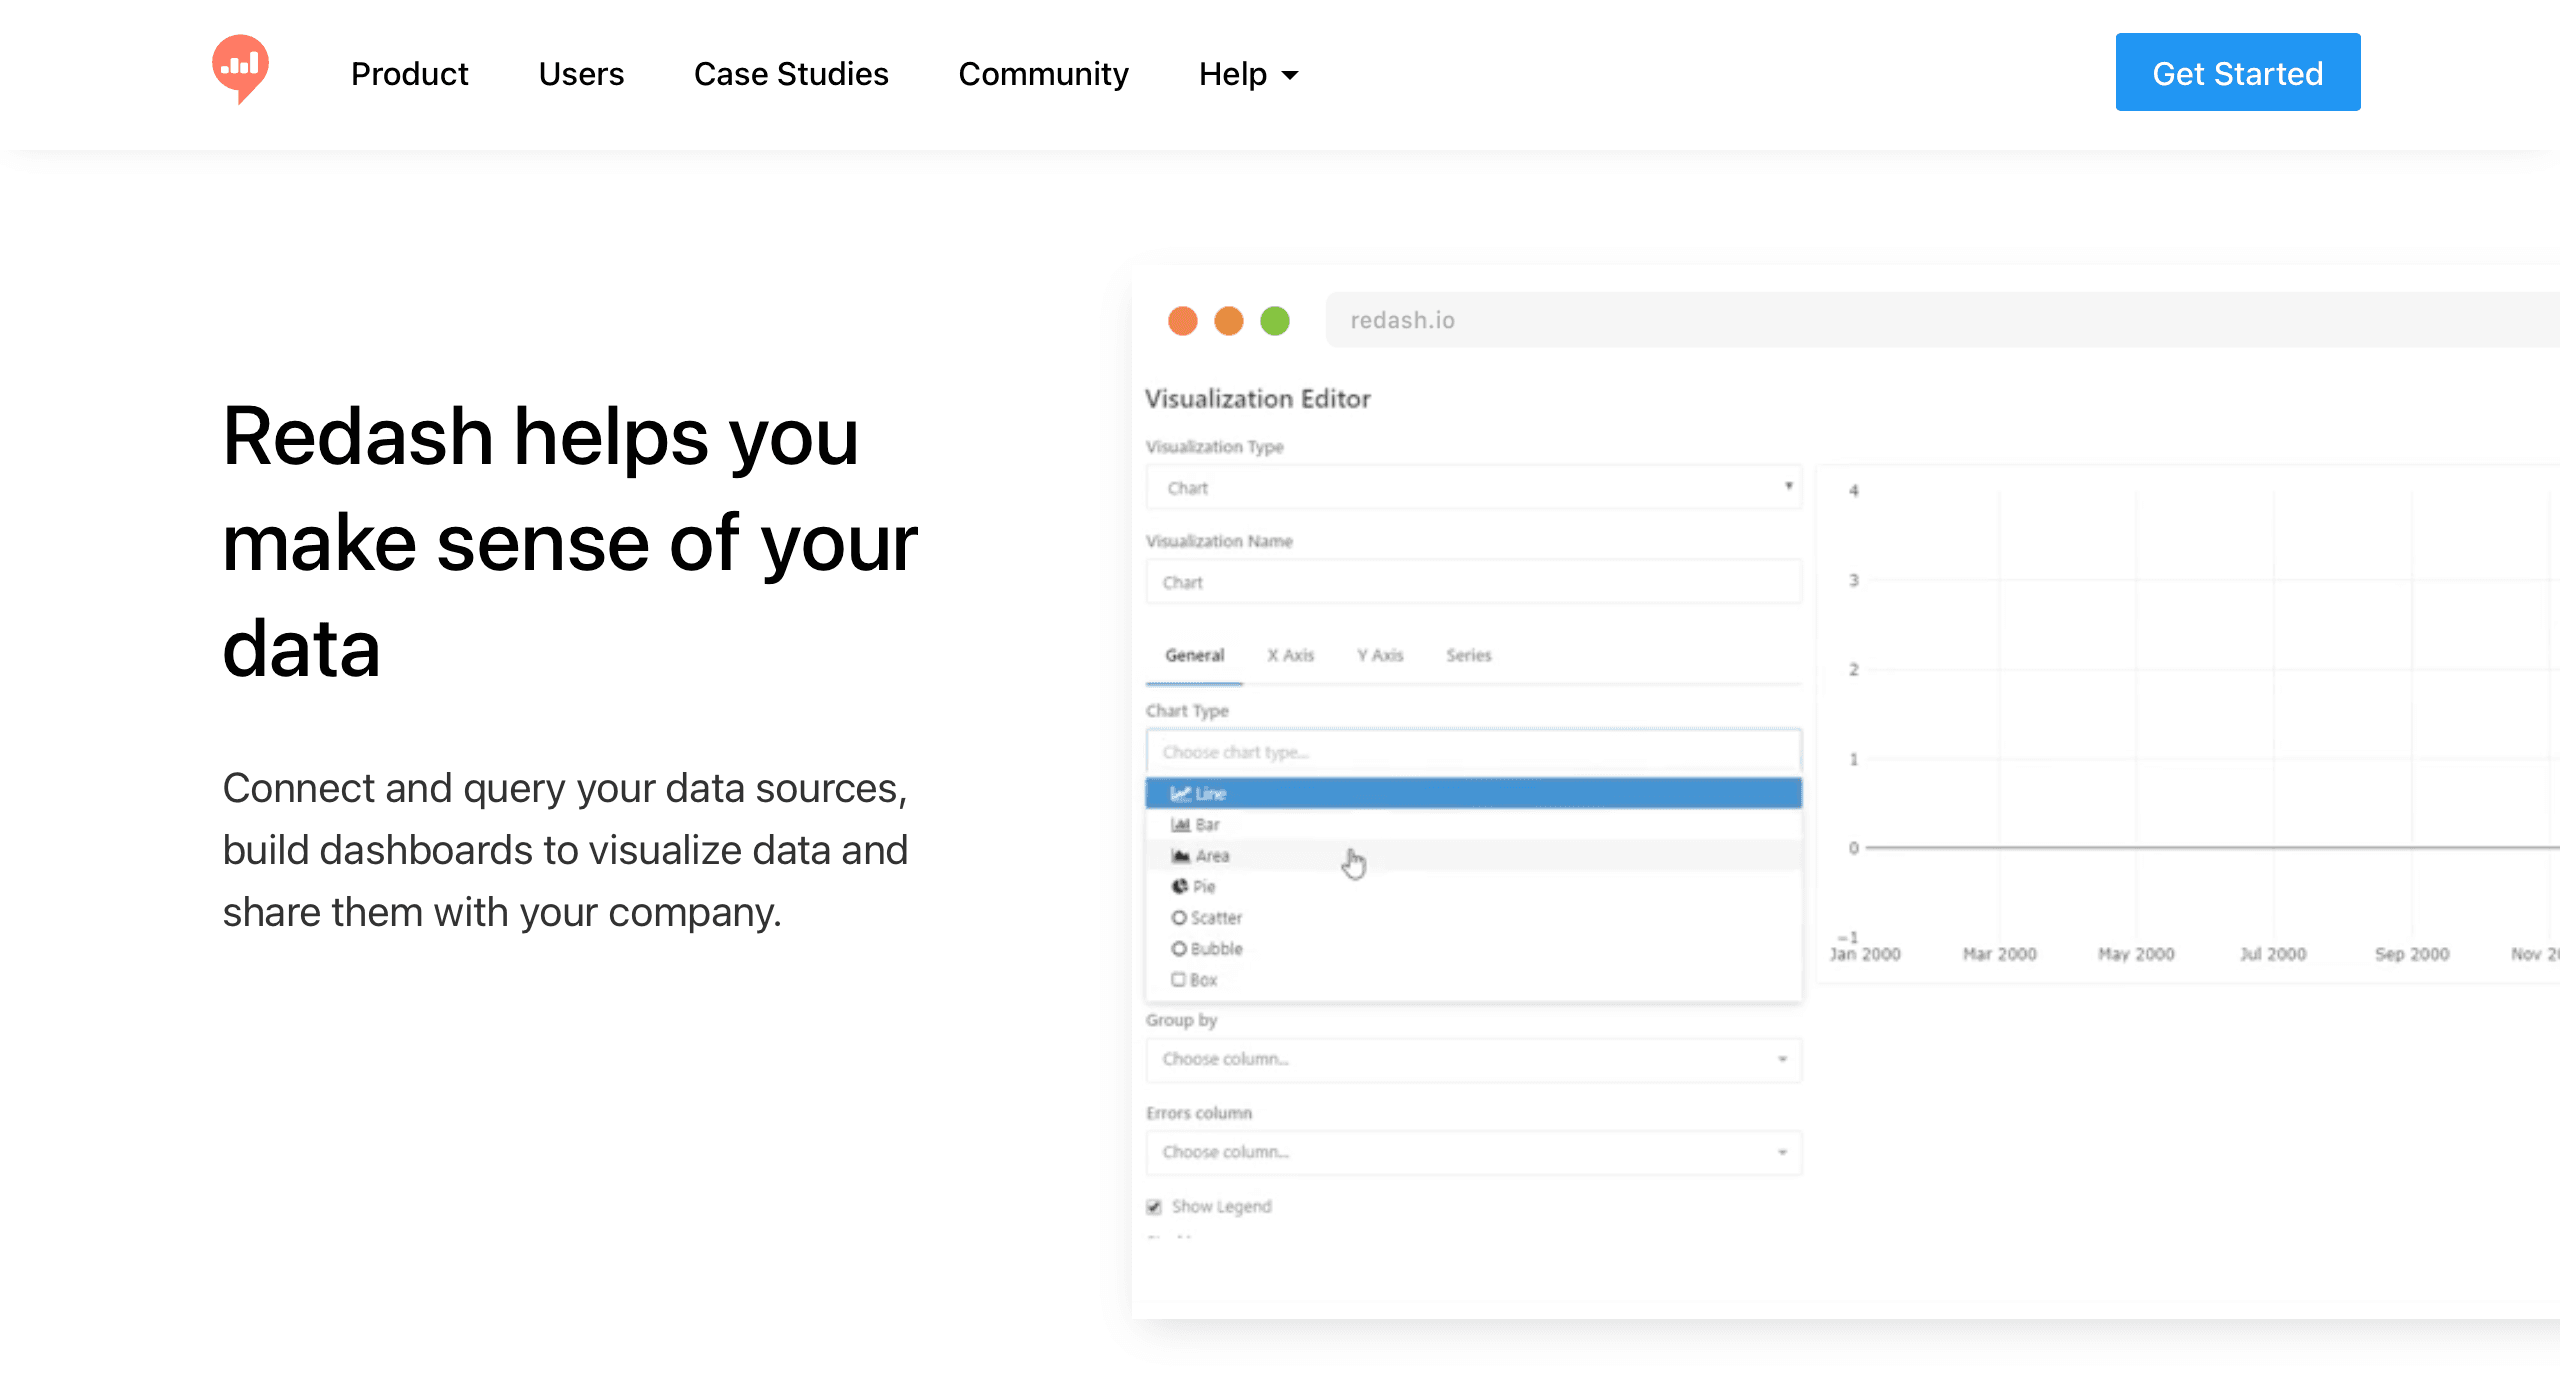Click the orange-red window dot
This screenshot has width=2560, height=1386.
pyautogui.click(x=1183, y=321)
